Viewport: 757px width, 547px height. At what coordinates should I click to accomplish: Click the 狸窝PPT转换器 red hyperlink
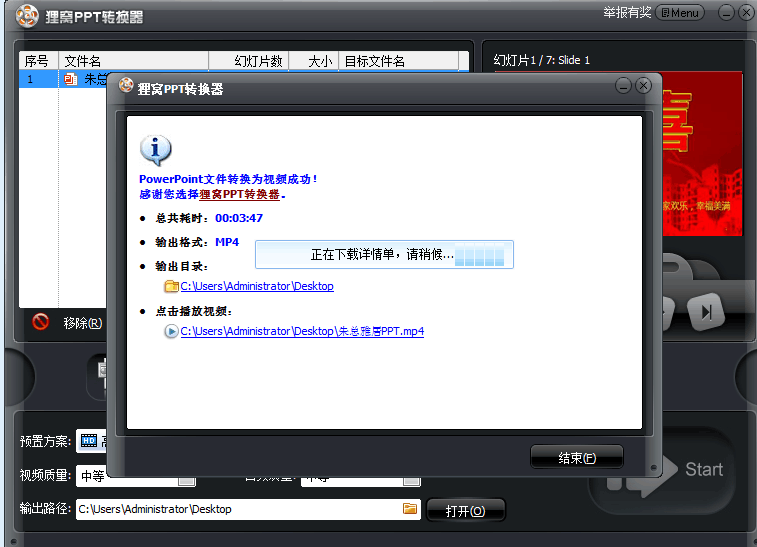pyautogui.click(x=239, y=194)
